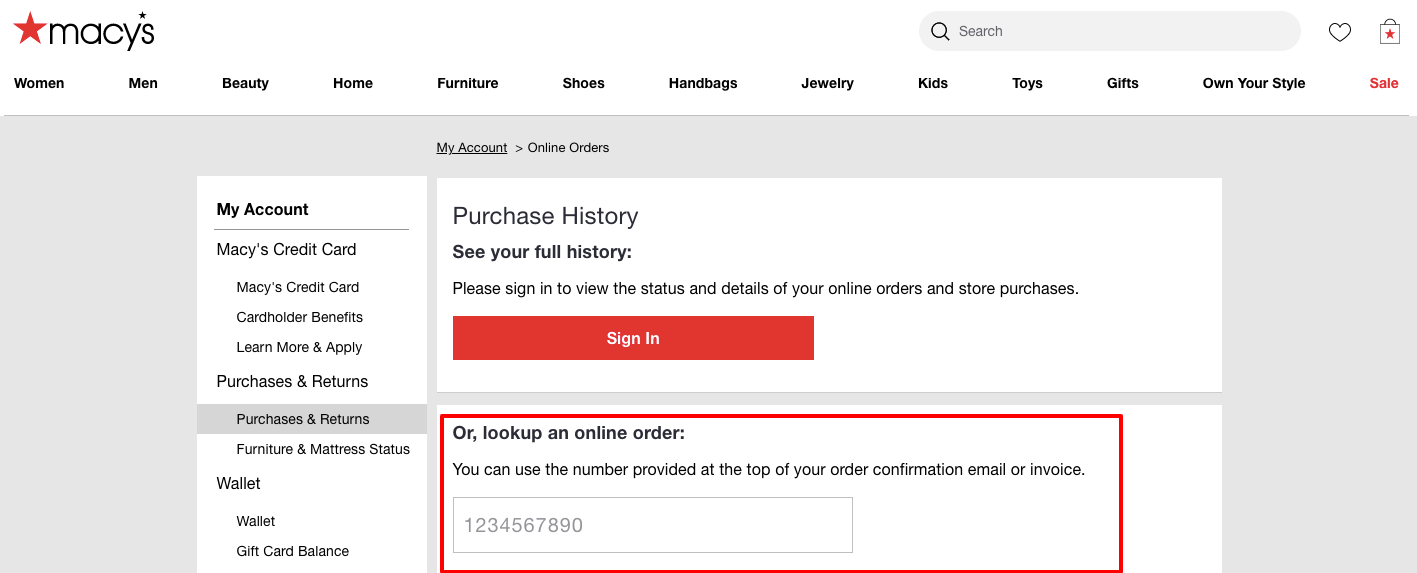Focus the order number input field
1417x573 pixels.
coord(653,525)
